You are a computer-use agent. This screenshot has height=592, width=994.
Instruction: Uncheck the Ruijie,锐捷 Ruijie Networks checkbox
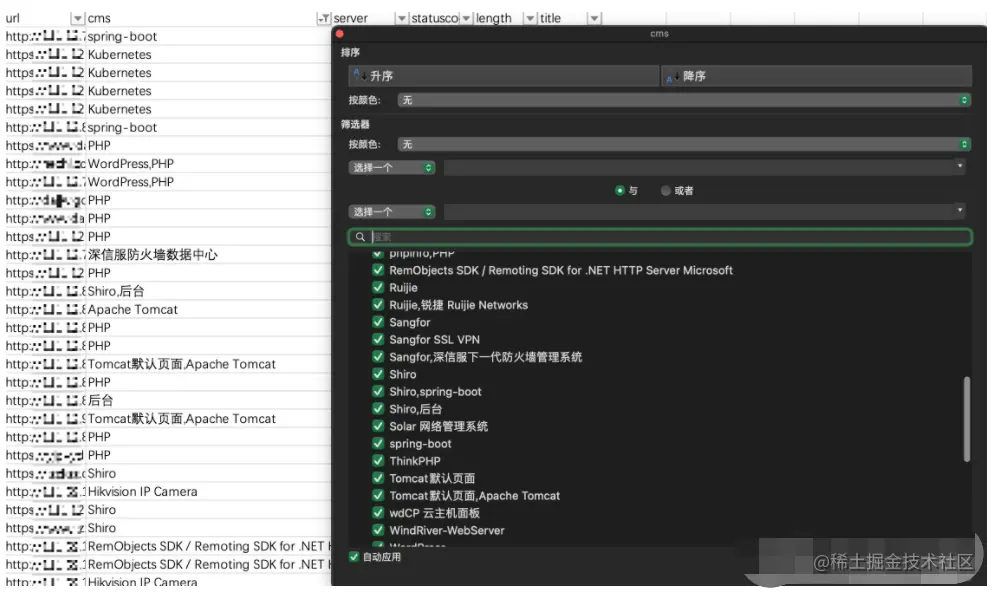click(378, 305)
